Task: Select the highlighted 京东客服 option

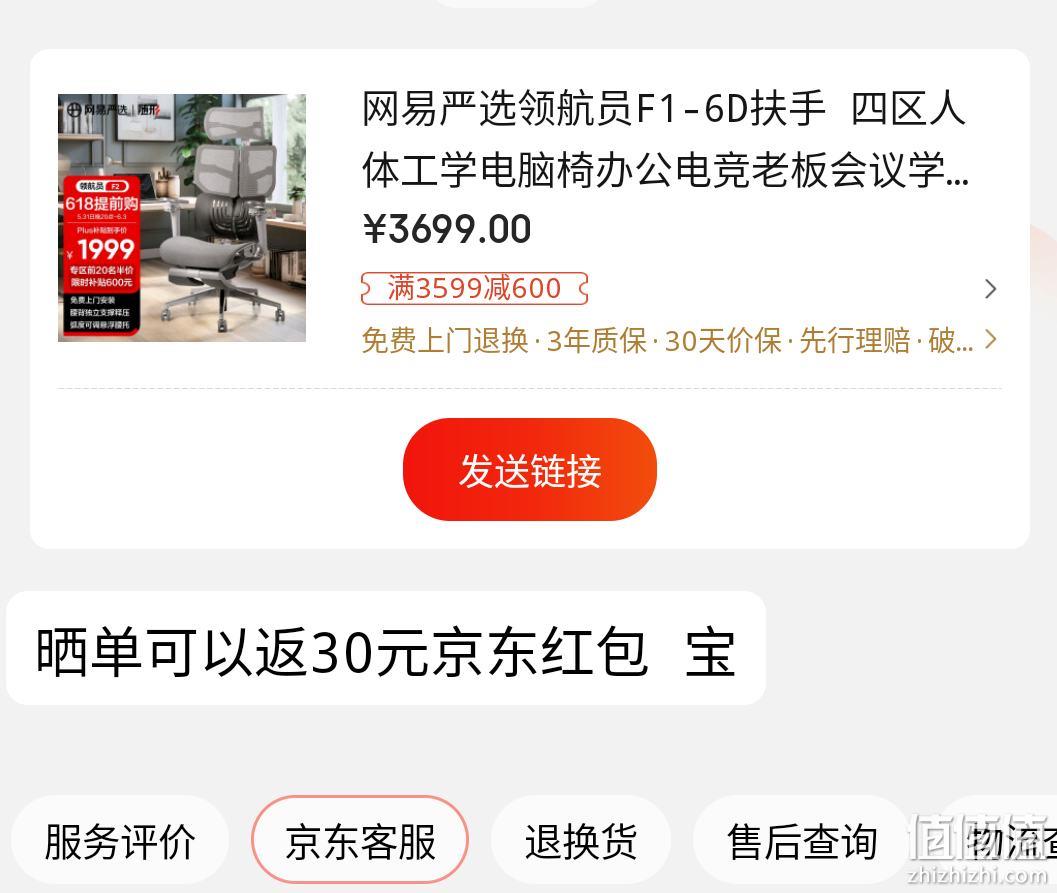Action: pos(360,840)
